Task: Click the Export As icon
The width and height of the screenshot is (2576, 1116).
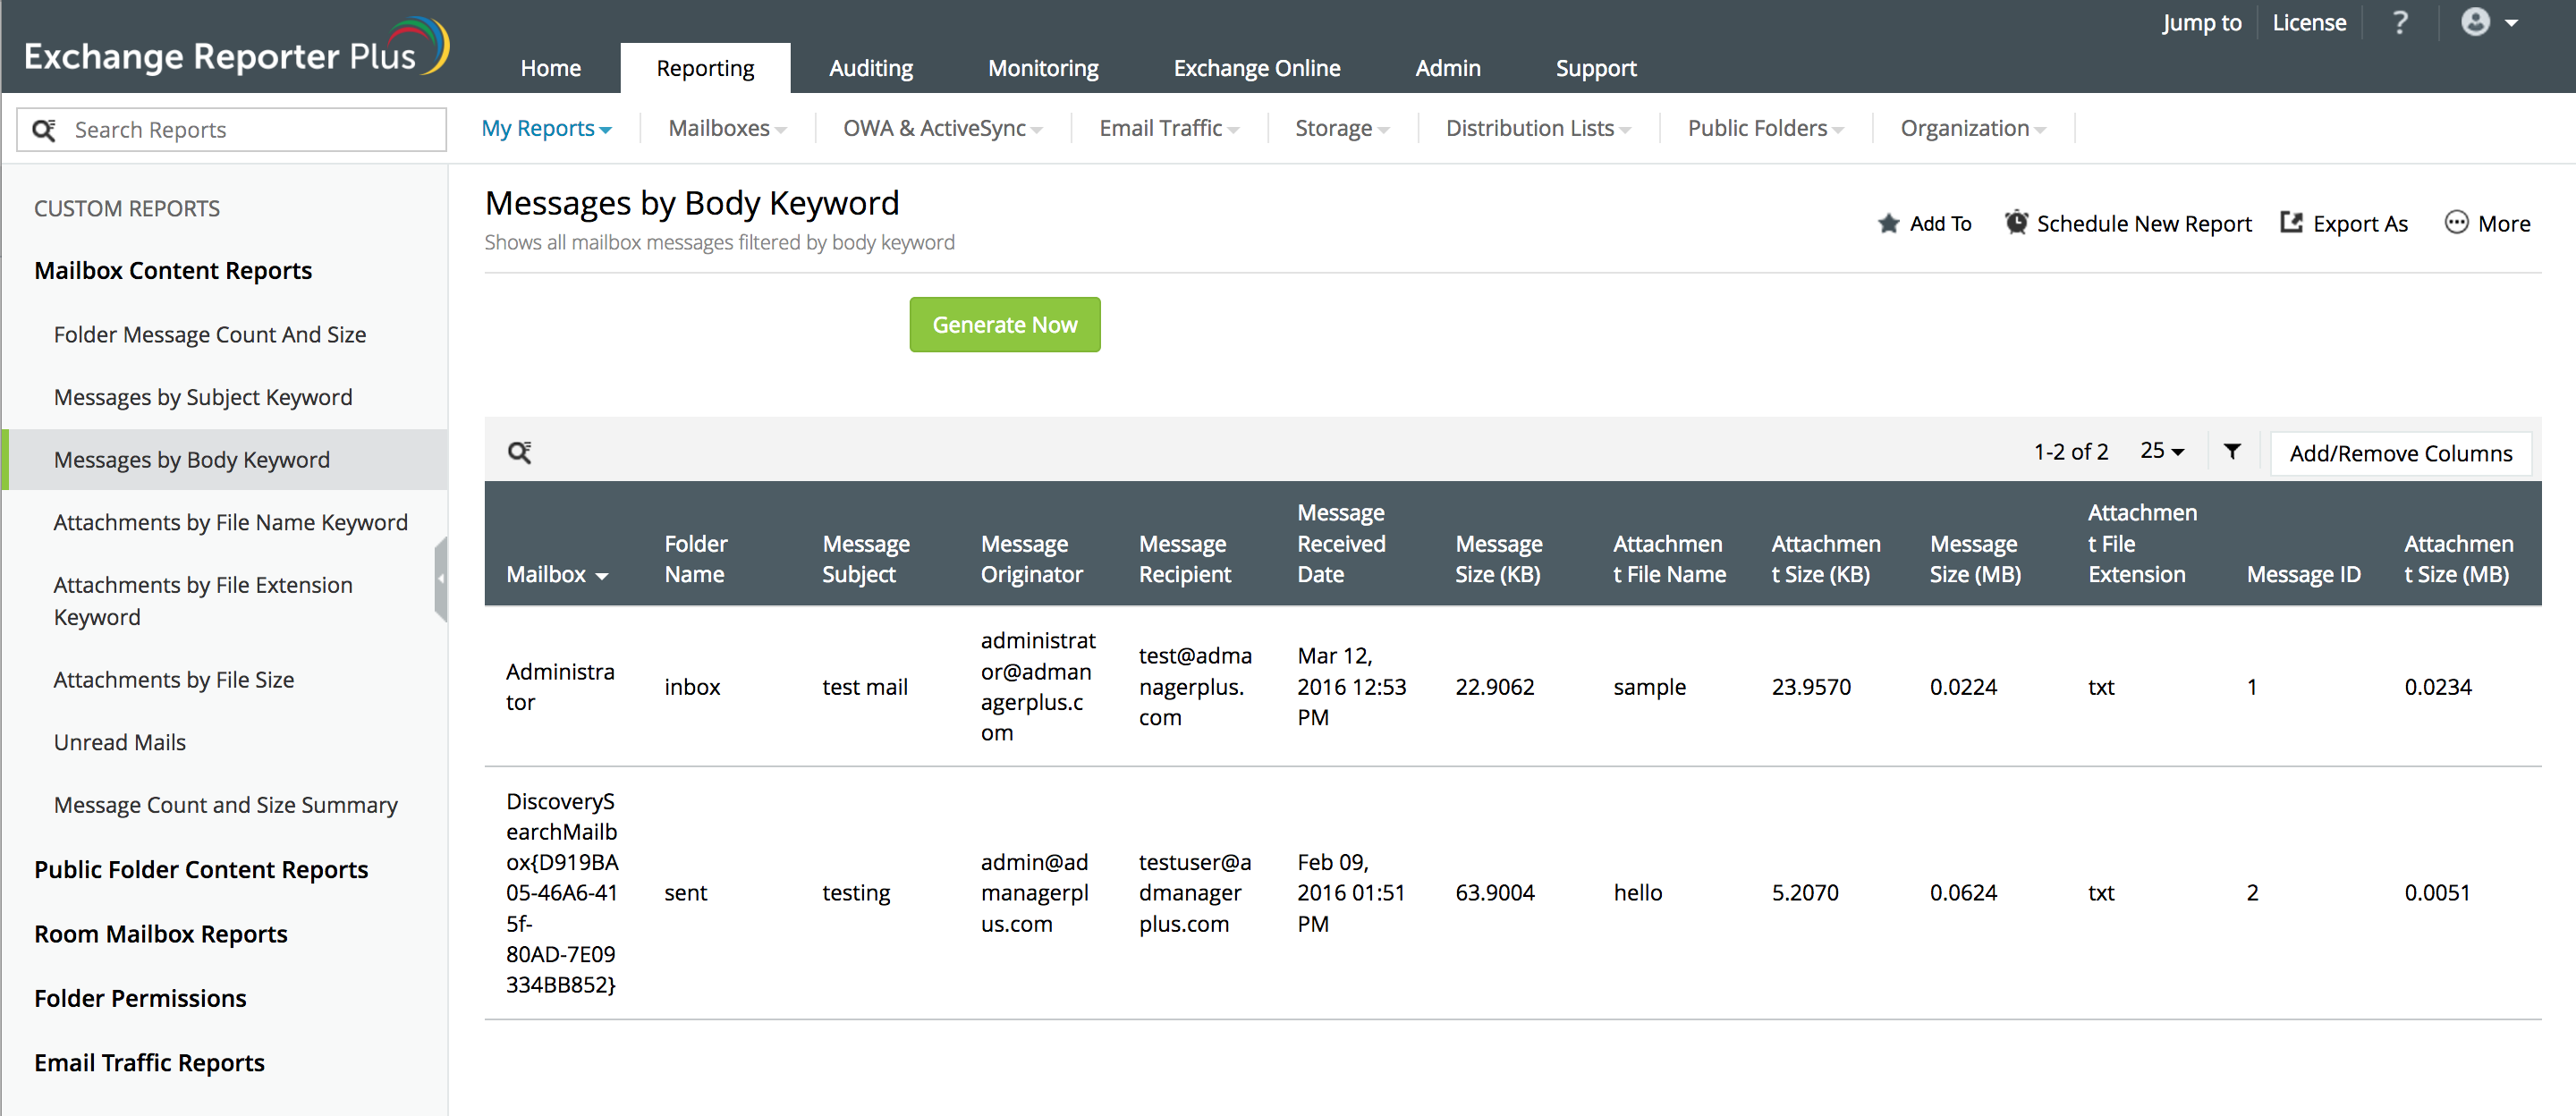Action: click(x=2290, y=222)
